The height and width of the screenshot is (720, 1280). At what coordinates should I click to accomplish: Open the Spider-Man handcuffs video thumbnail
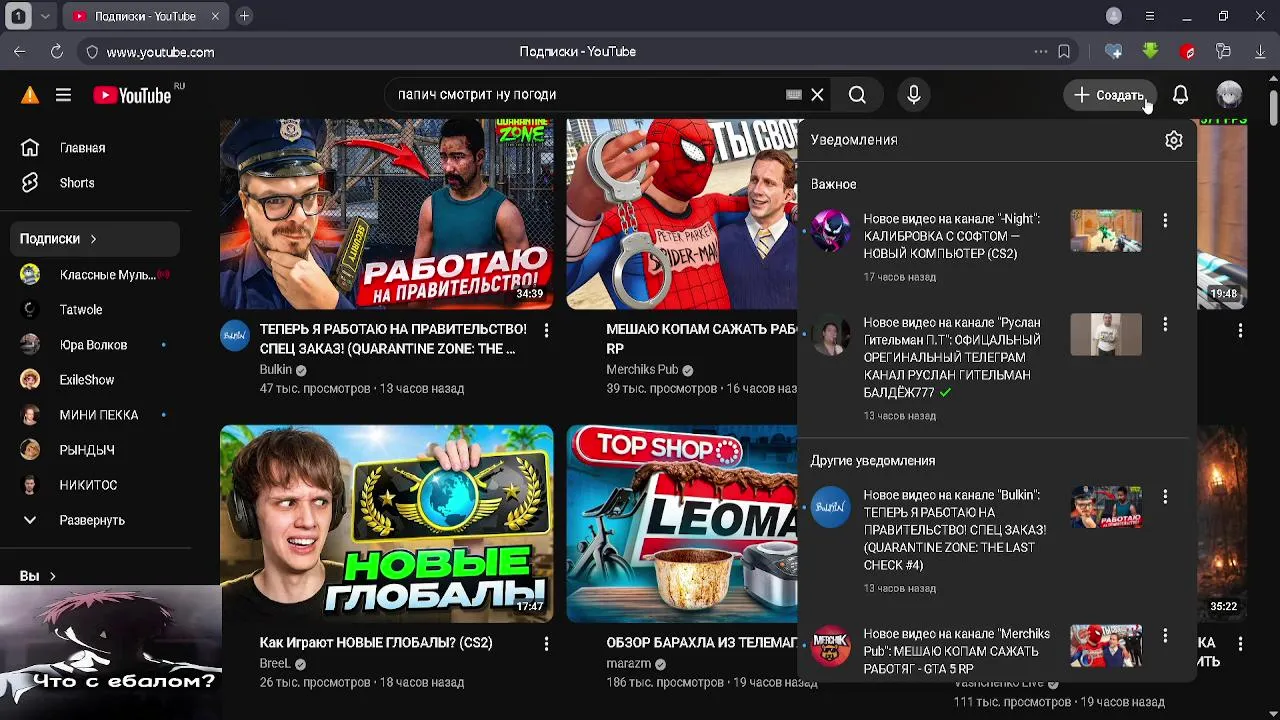click(x=682, y=214)
